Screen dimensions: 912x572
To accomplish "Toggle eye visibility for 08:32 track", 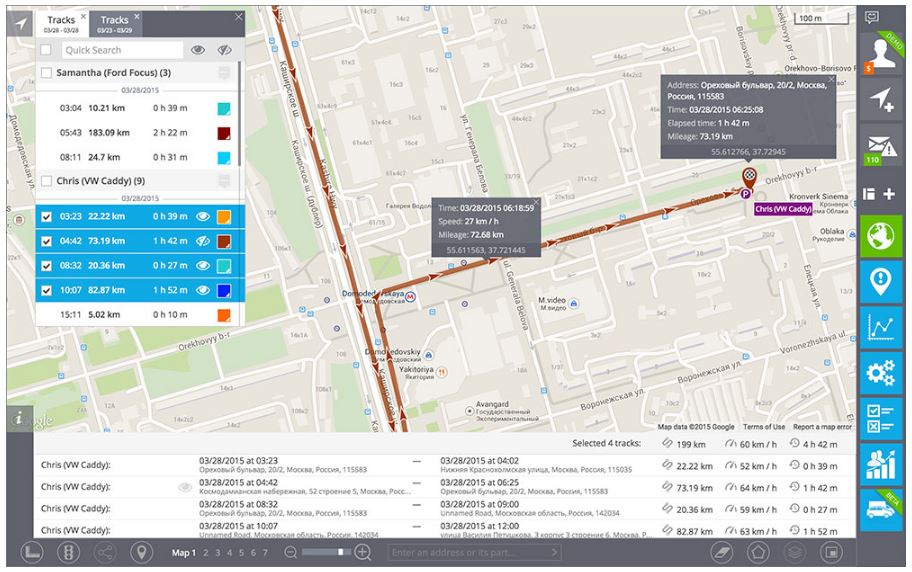I will click(202, 265).
